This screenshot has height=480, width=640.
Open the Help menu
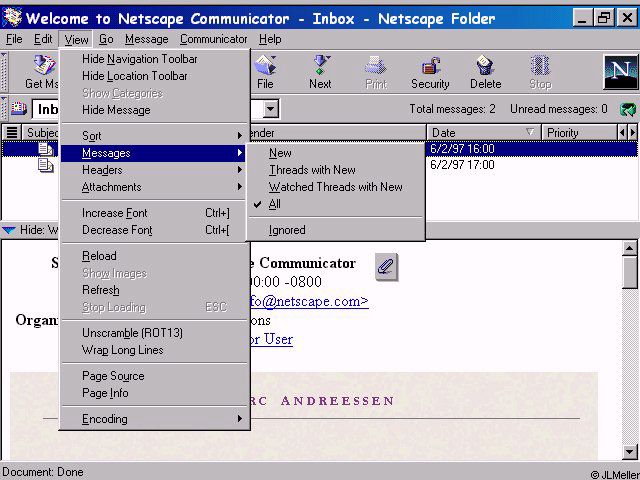[270, 39]
